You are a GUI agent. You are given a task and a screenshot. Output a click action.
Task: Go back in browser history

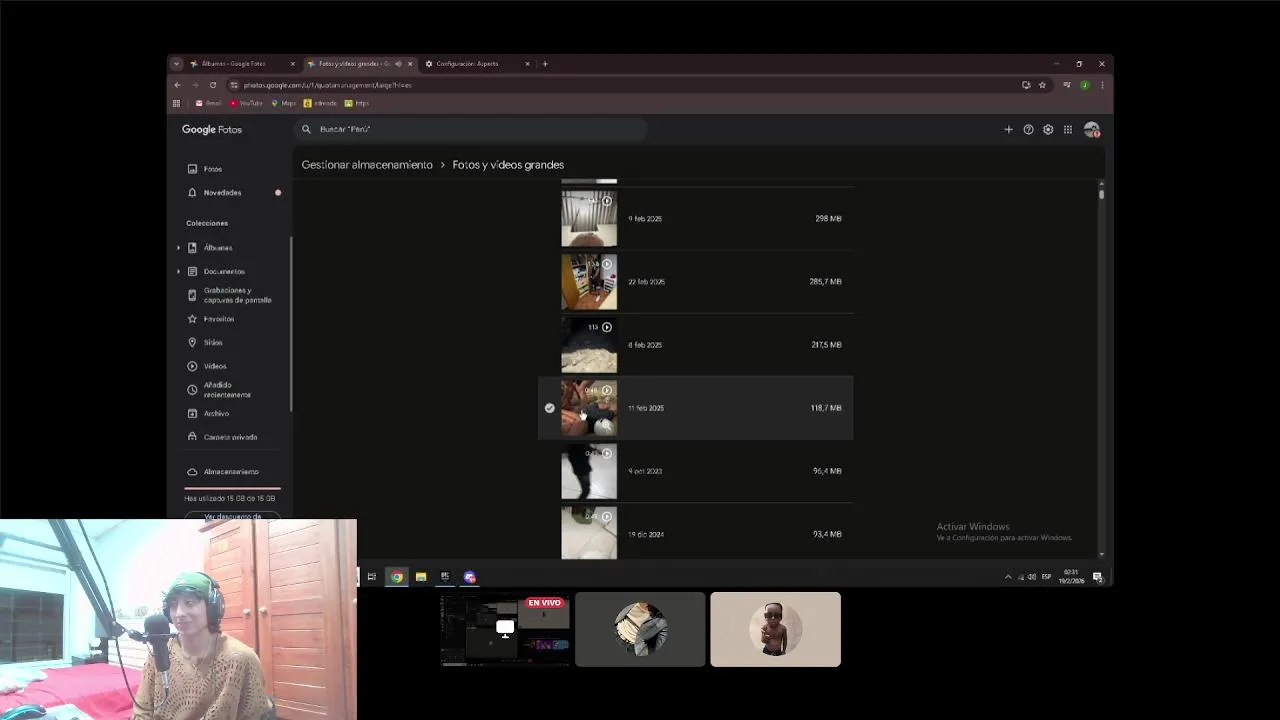click(x=178, y=85)
